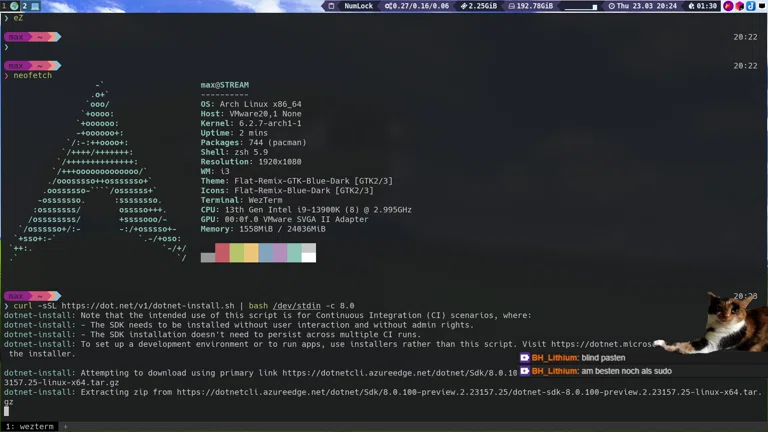Screen dimensions: 768x432
Task: Open a new wezterm tab with plus button
Action: 65,426
